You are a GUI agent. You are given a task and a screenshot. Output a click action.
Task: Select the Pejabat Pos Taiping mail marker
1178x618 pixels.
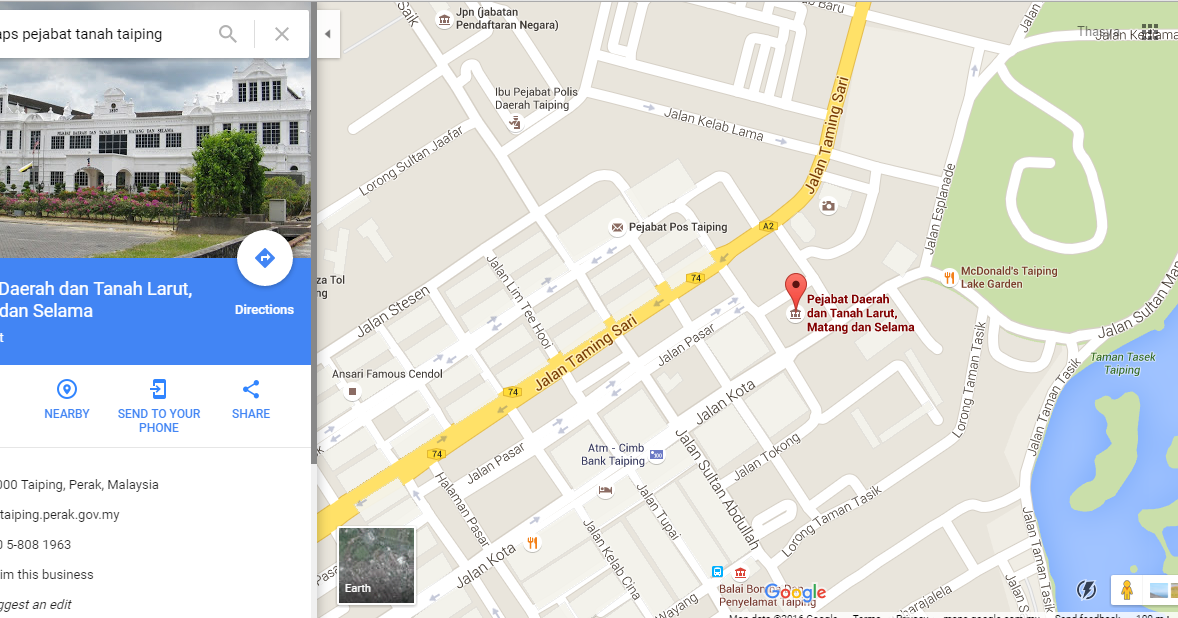click(x=617, y=228)
